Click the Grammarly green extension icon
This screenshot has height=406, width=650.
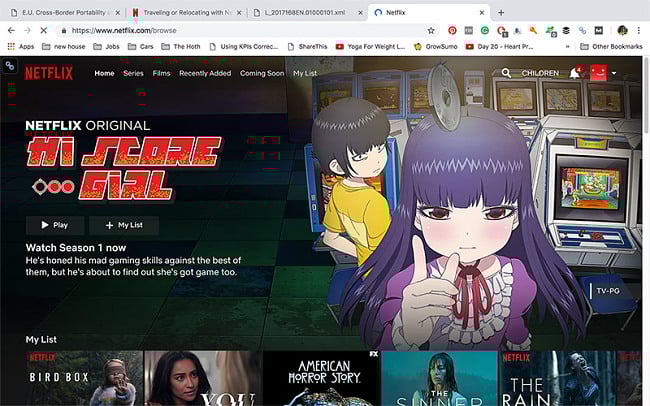point(485,30)
